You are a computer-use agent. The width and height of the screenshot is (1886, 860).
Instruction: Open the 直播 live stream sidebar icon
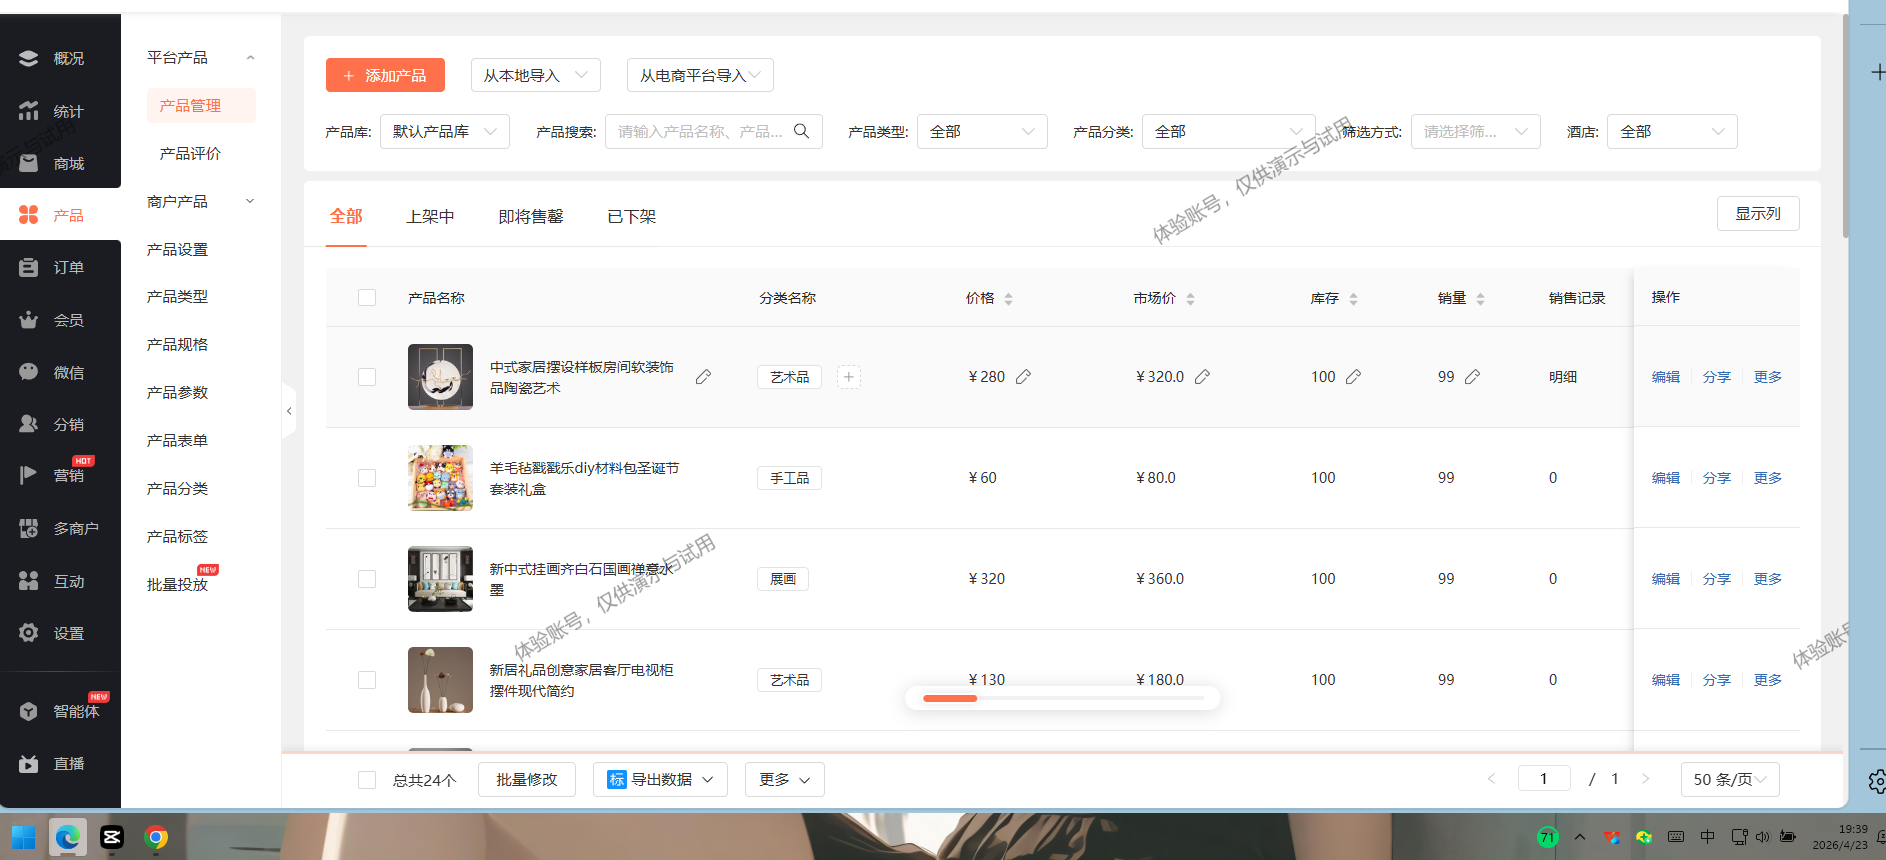pyautogui.click(x=29, y=763)
